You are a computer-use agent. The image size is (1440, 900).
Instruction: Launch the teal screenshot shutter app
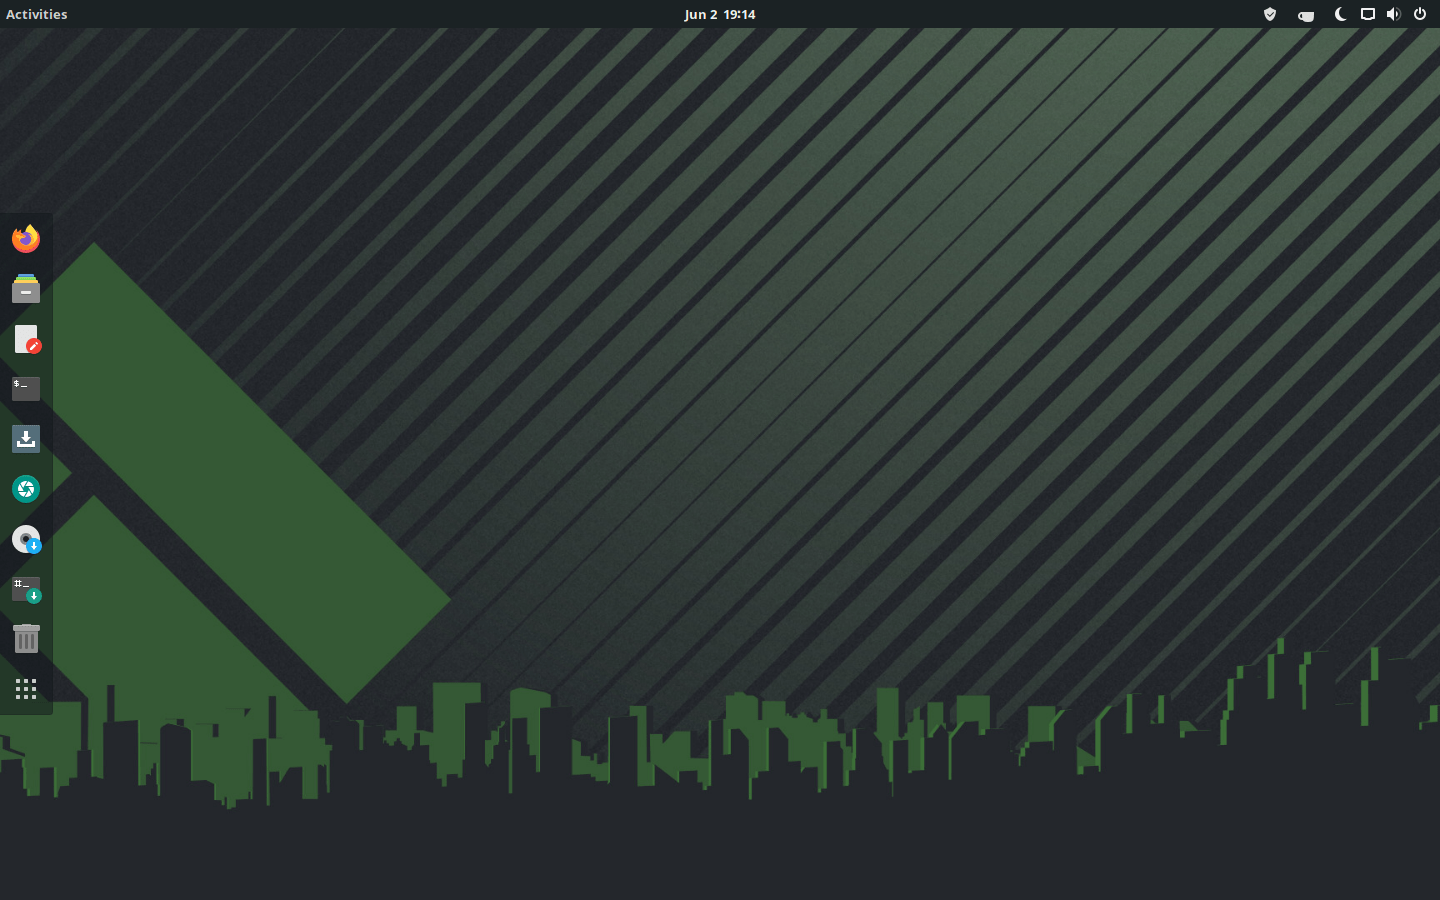(26, 489)
